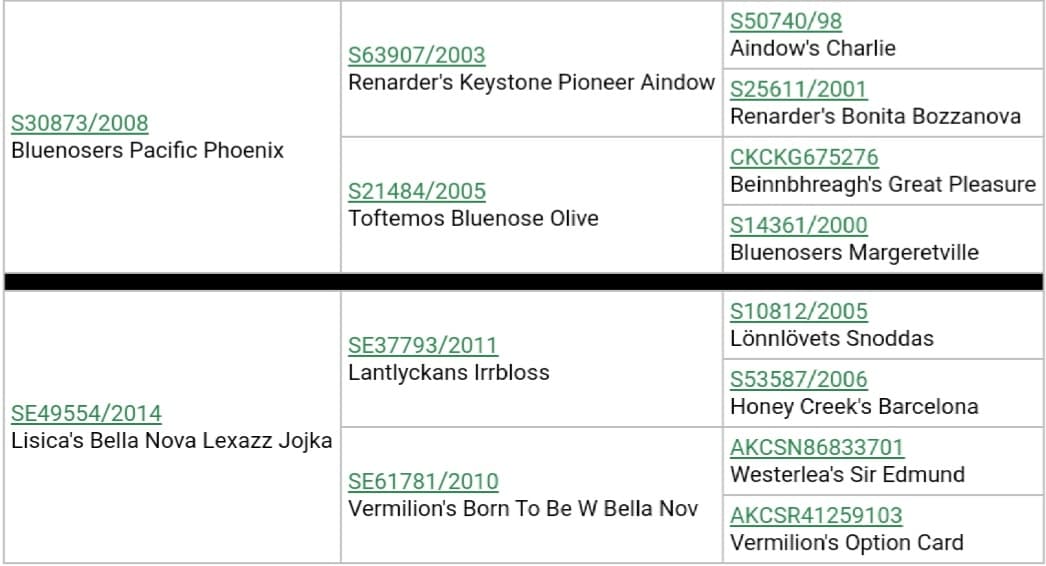Select the Renarder's Keystone Pioneer Aindow name
Viewport: 1046px width, 566px height.
532,82
